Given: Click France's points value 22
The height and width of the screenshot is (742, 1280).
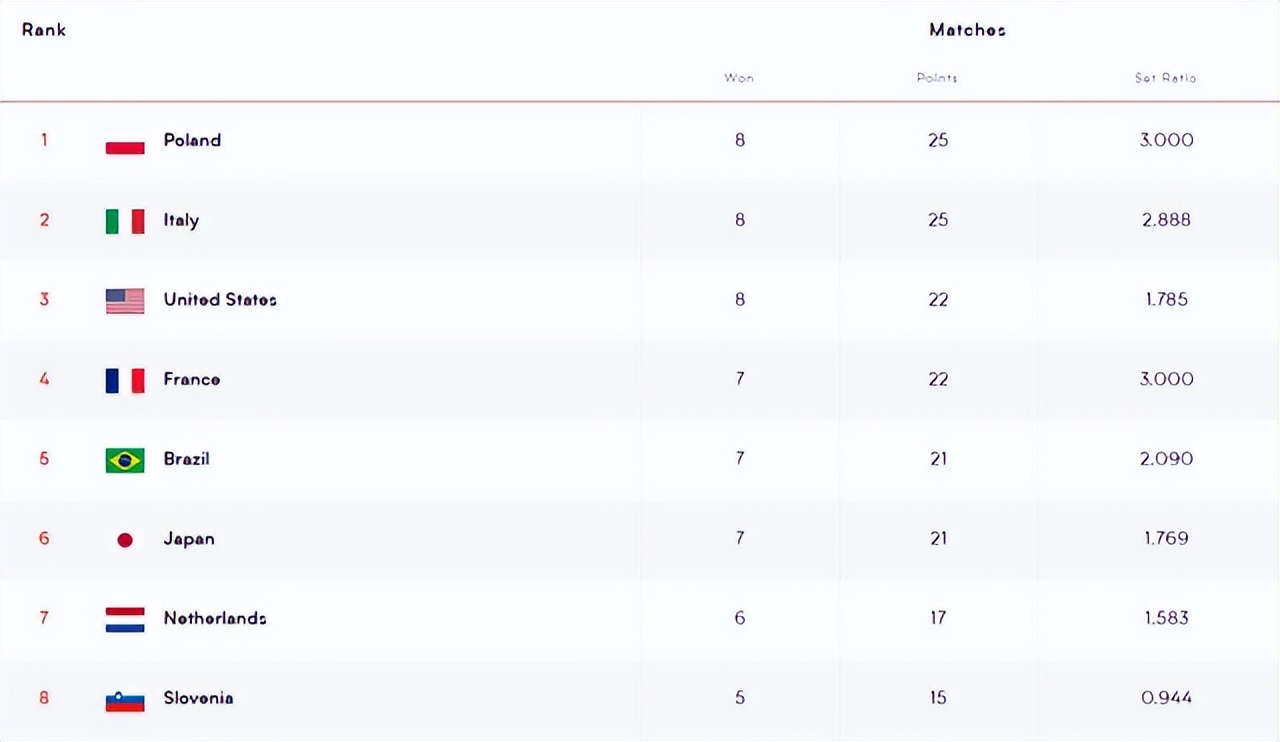Looking at the screenshot, I should (938, 379).
